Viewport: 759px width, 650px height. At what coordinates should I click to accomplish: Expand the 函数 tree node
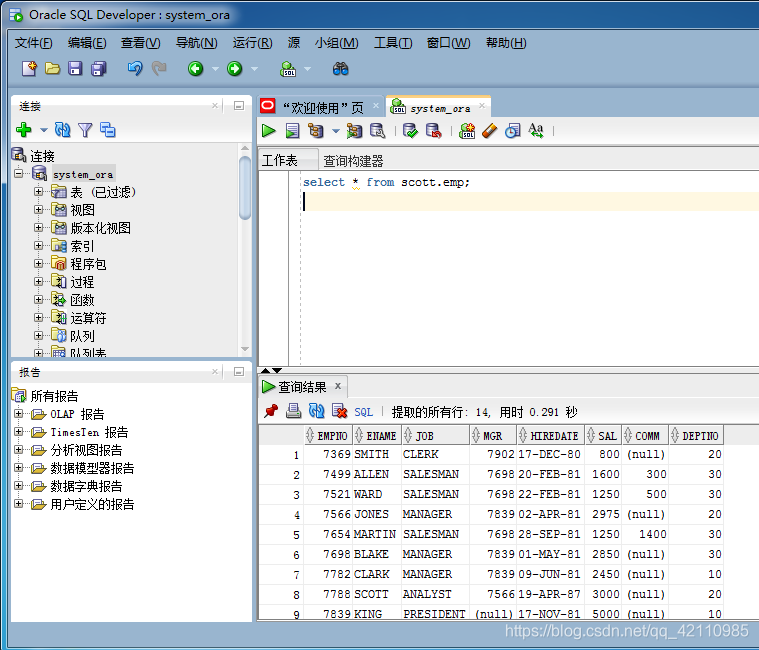tap(38, 300)
